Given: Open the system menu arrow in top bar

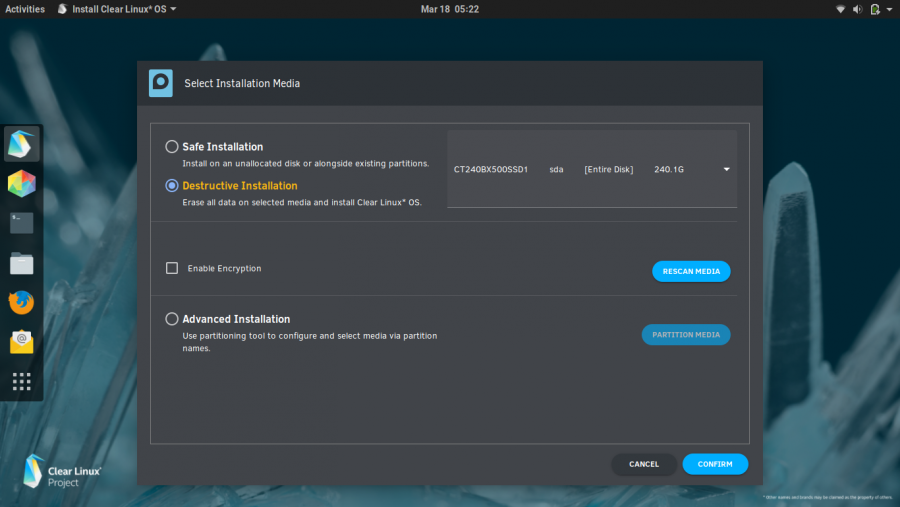Looking at the screenshot, I should click(890, 9).
